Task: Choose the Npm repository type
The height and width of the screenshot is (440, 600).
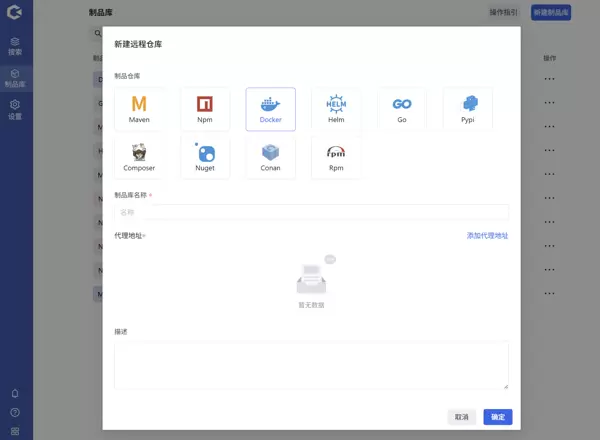Action: coord(205,109)
